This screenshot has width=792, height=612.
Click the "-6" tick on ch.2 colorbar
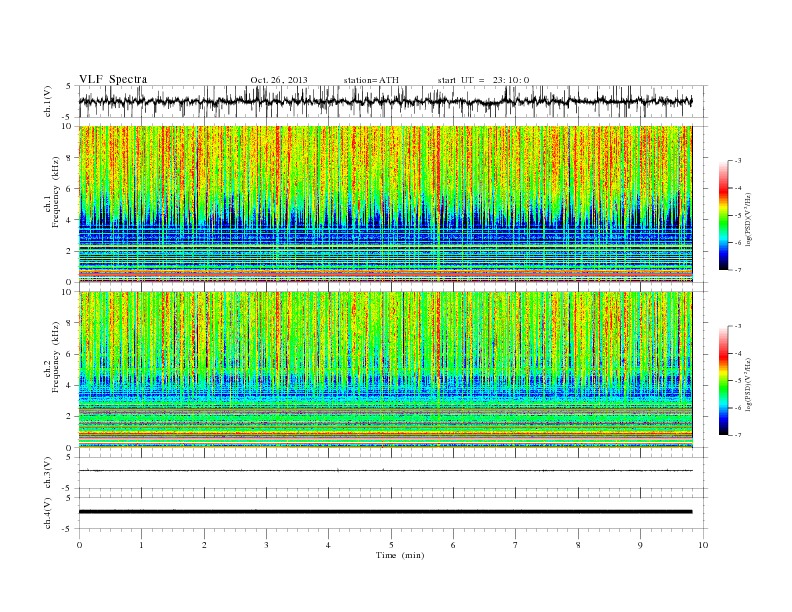[738, 408]
